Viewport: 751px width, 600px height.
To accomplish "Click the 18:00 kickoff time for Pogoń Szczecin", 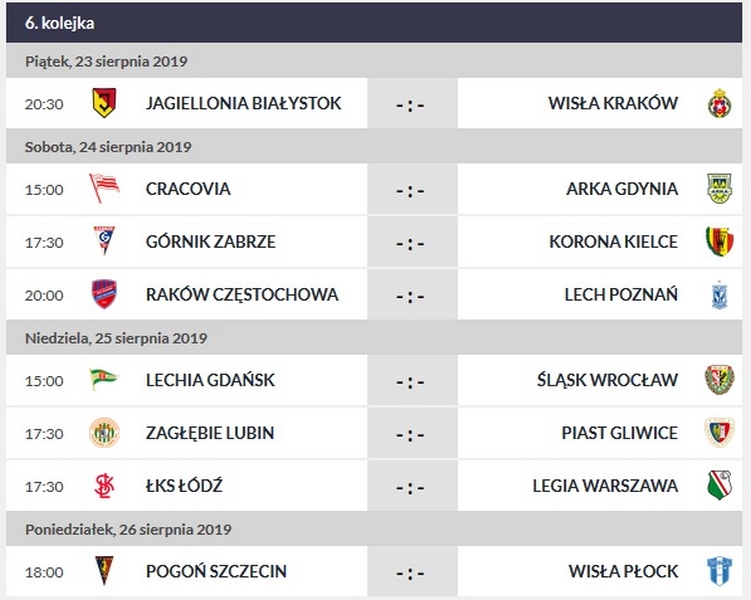I will pos(44,572).
